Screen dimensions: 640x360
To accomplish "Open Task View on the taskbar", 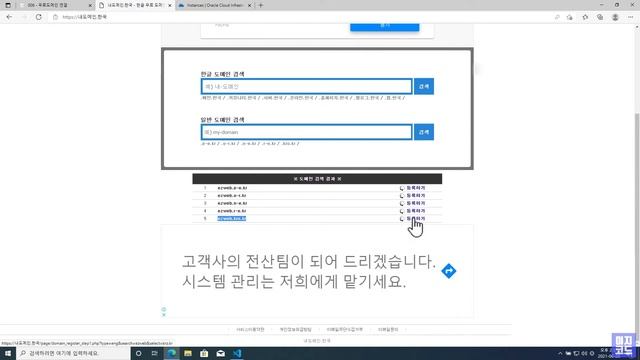I will pyautogui.click(x=155, y=353).
